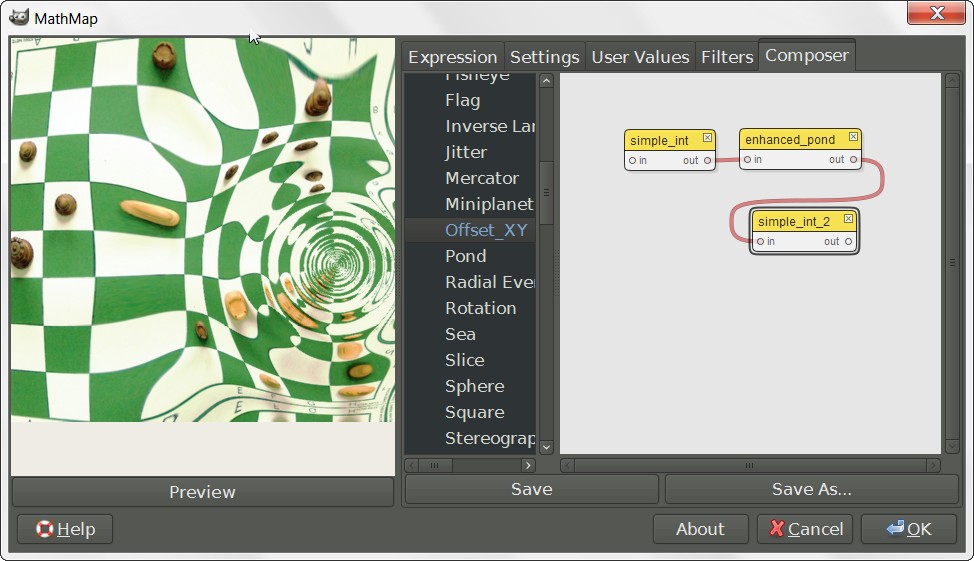Screen dimensions: 974x561
Task: Click the filter list vertical scrollbar thumb
Action: coord(546,193)
